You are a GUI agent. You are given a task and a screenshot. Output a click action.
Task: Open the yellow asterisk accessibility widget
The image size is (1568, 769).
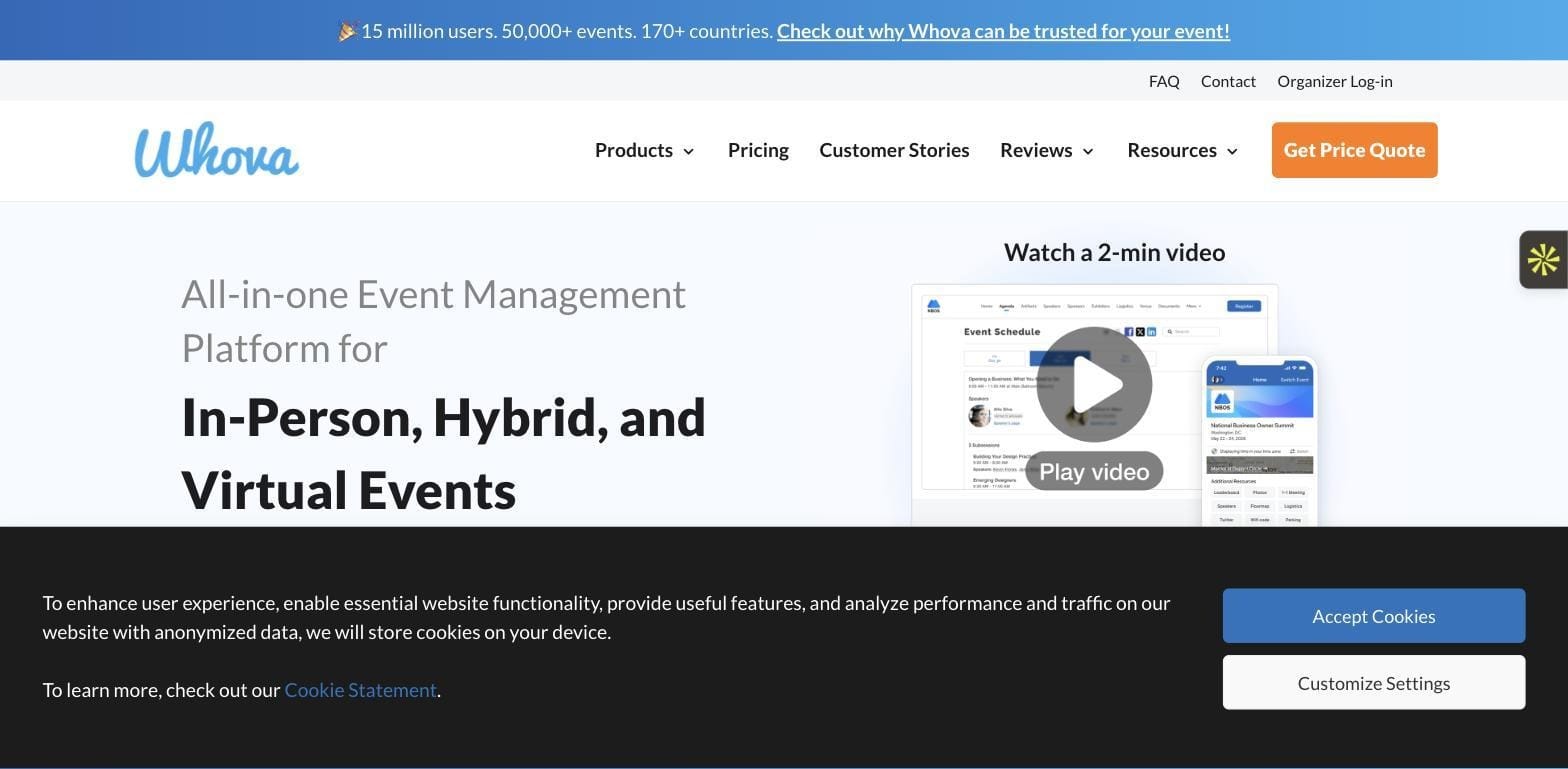pyautogui.click(x=1543, y=260)
